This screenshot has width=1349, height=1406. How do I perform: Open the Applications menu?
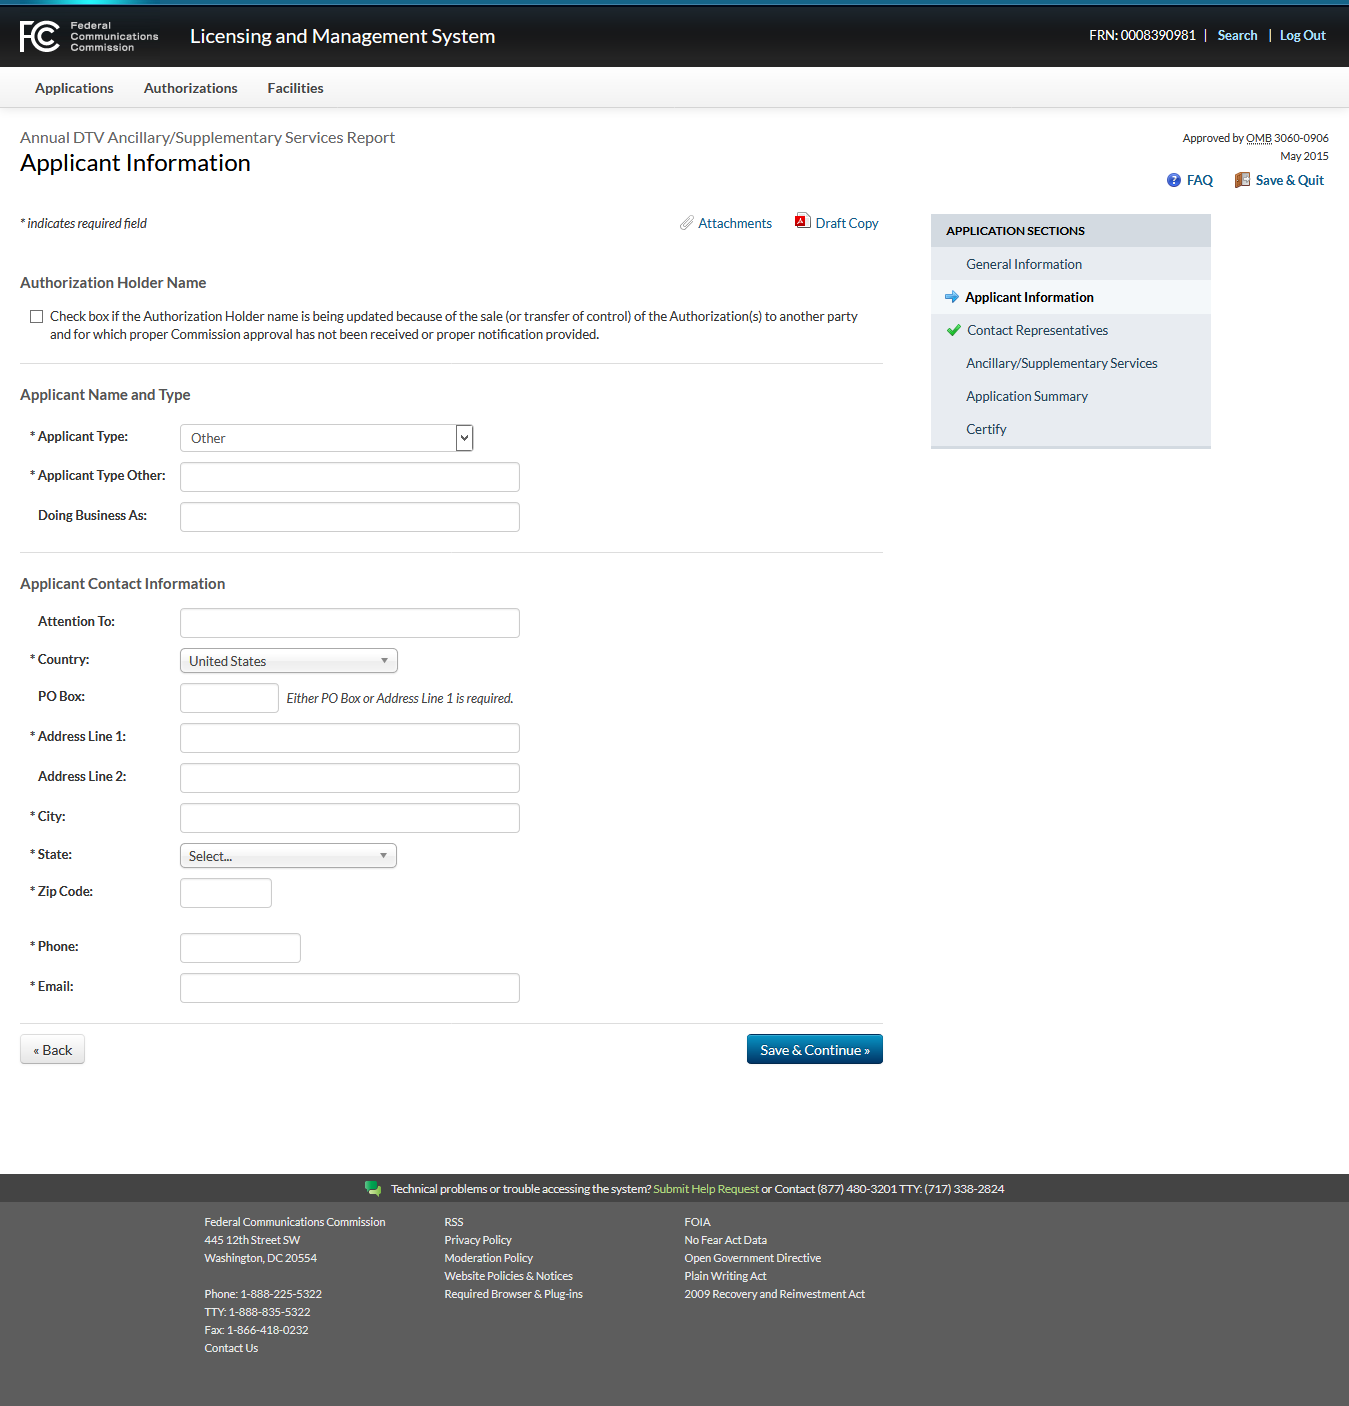click(74, 88)
